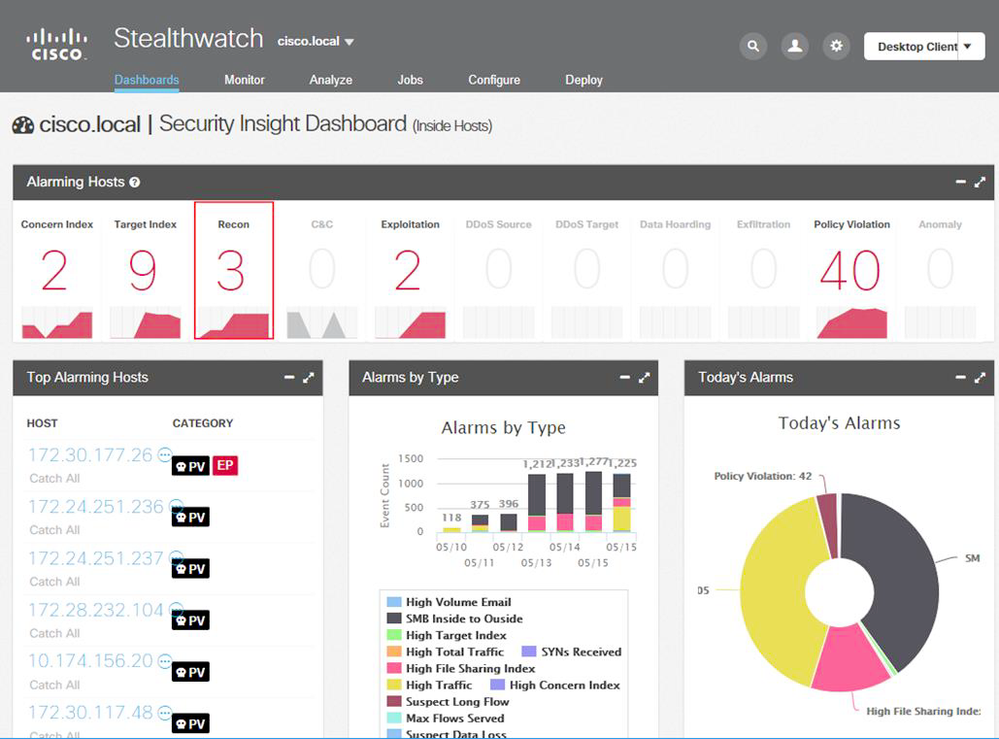Open options ellipsis for host 172.30.117.48
The width and height of the screenshot is (999, 739).
[164, 712]
